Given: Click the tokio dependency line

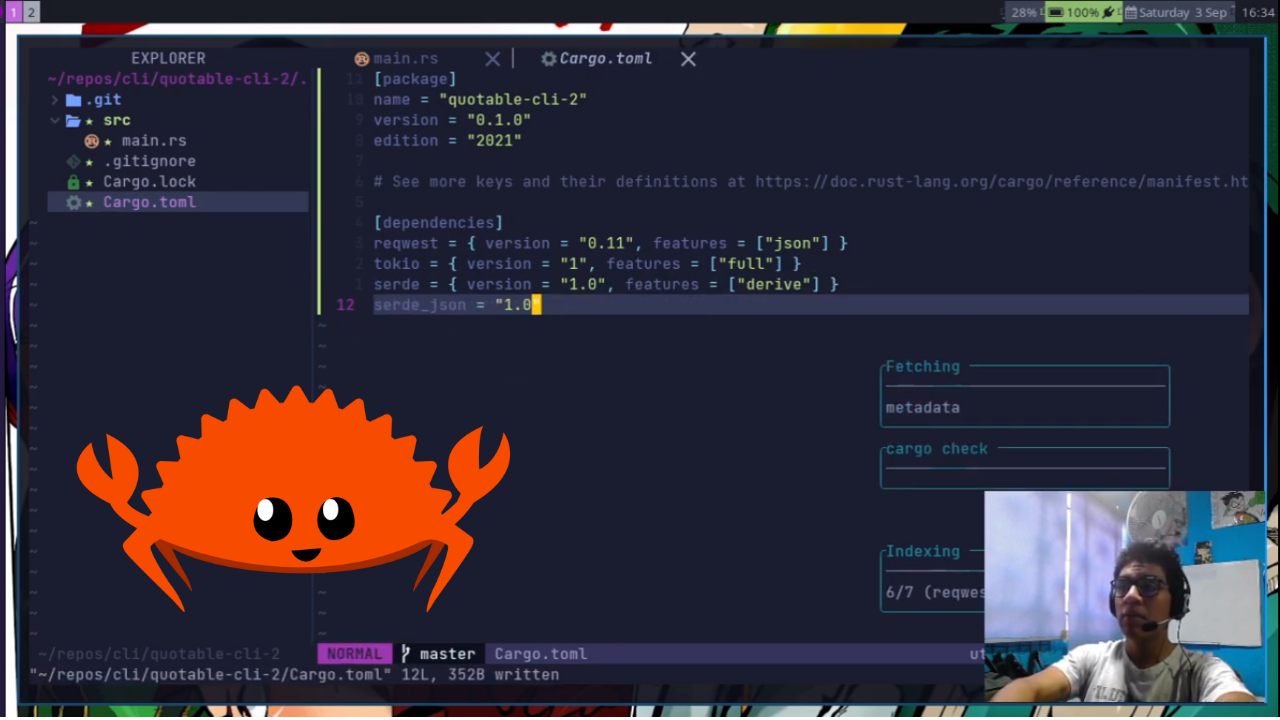Looking at the screenshot, I should tap(587, 264).
